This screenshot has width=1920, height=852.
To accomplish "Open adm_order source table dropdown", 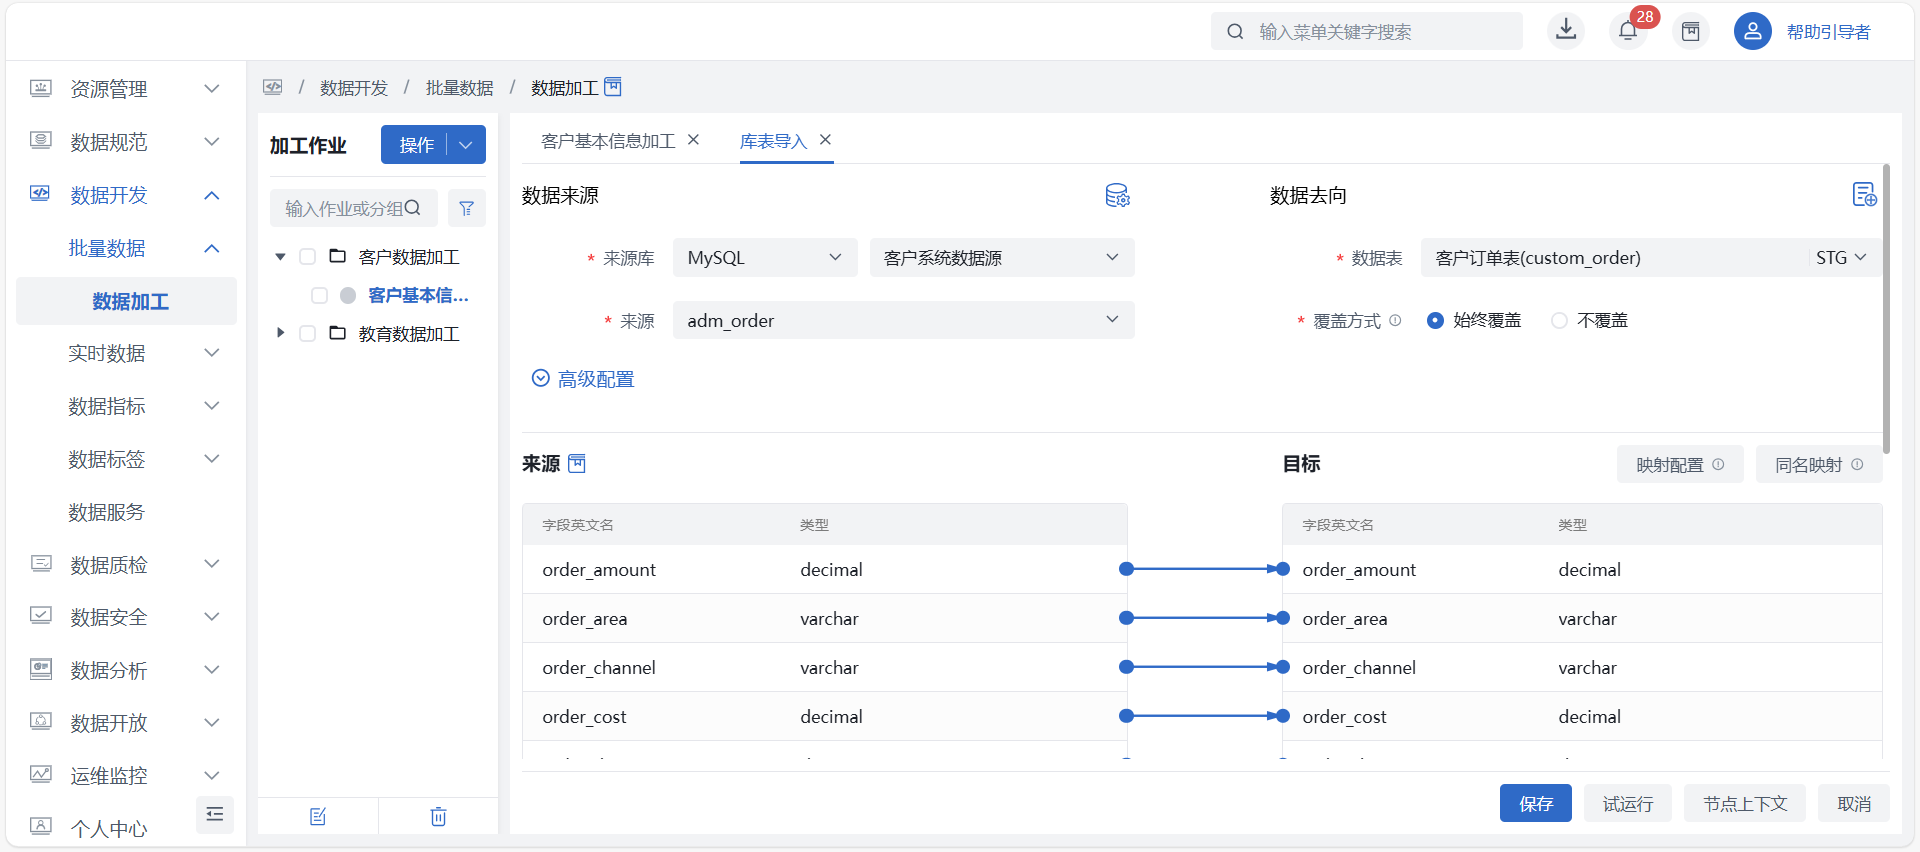I will pos(904,320).
